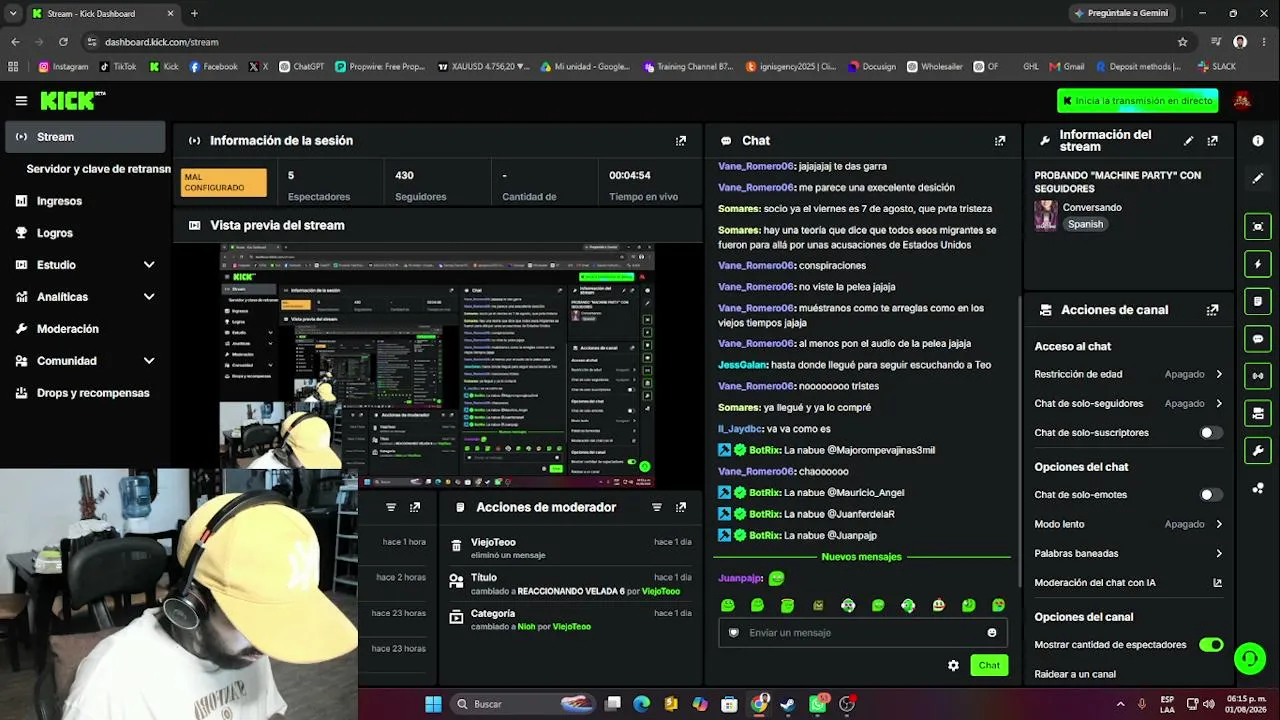The width and height of the screenshot is (1280, 720).
Task: Pop out the Acciones de moderador panel
Action: click(x=681, y=507)
